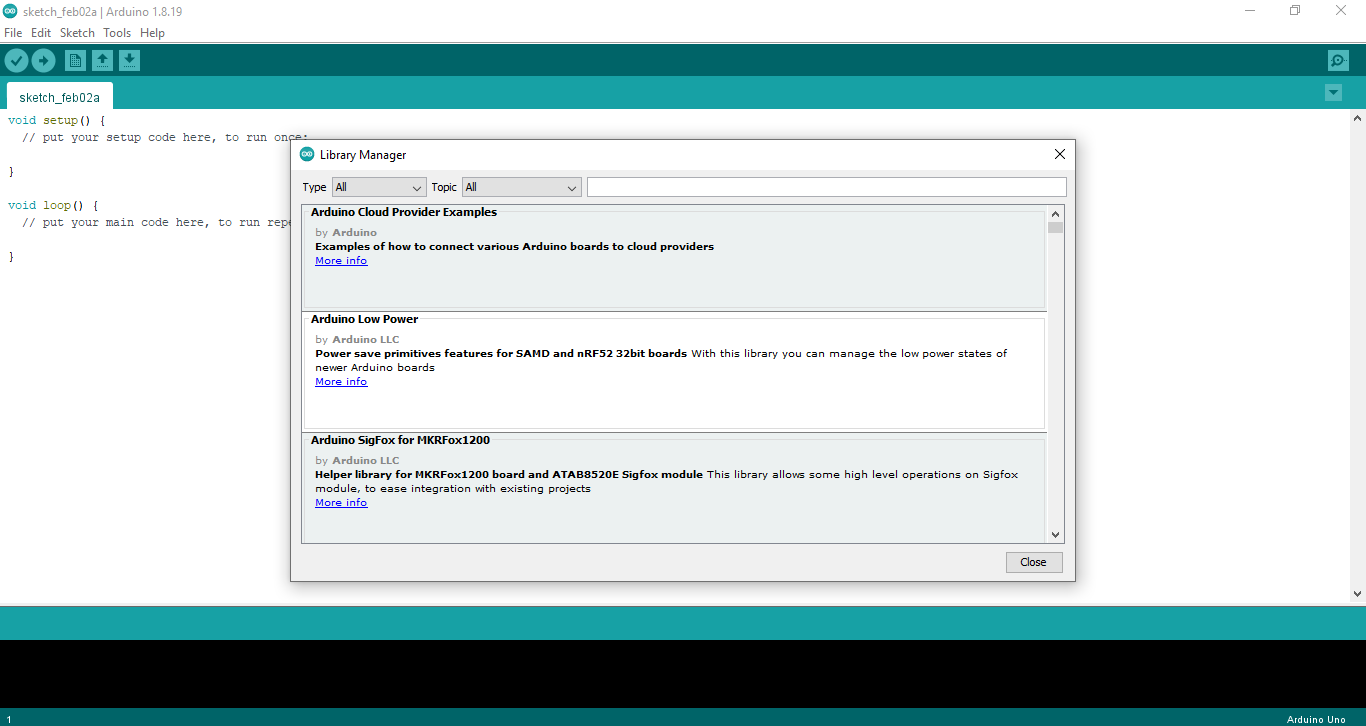Image resolution: width=1366 pixels, height=726 pixels.
Task: Open More info for Cloud Provider Examples
Action: pyautogui.click(x=341, y=261)
